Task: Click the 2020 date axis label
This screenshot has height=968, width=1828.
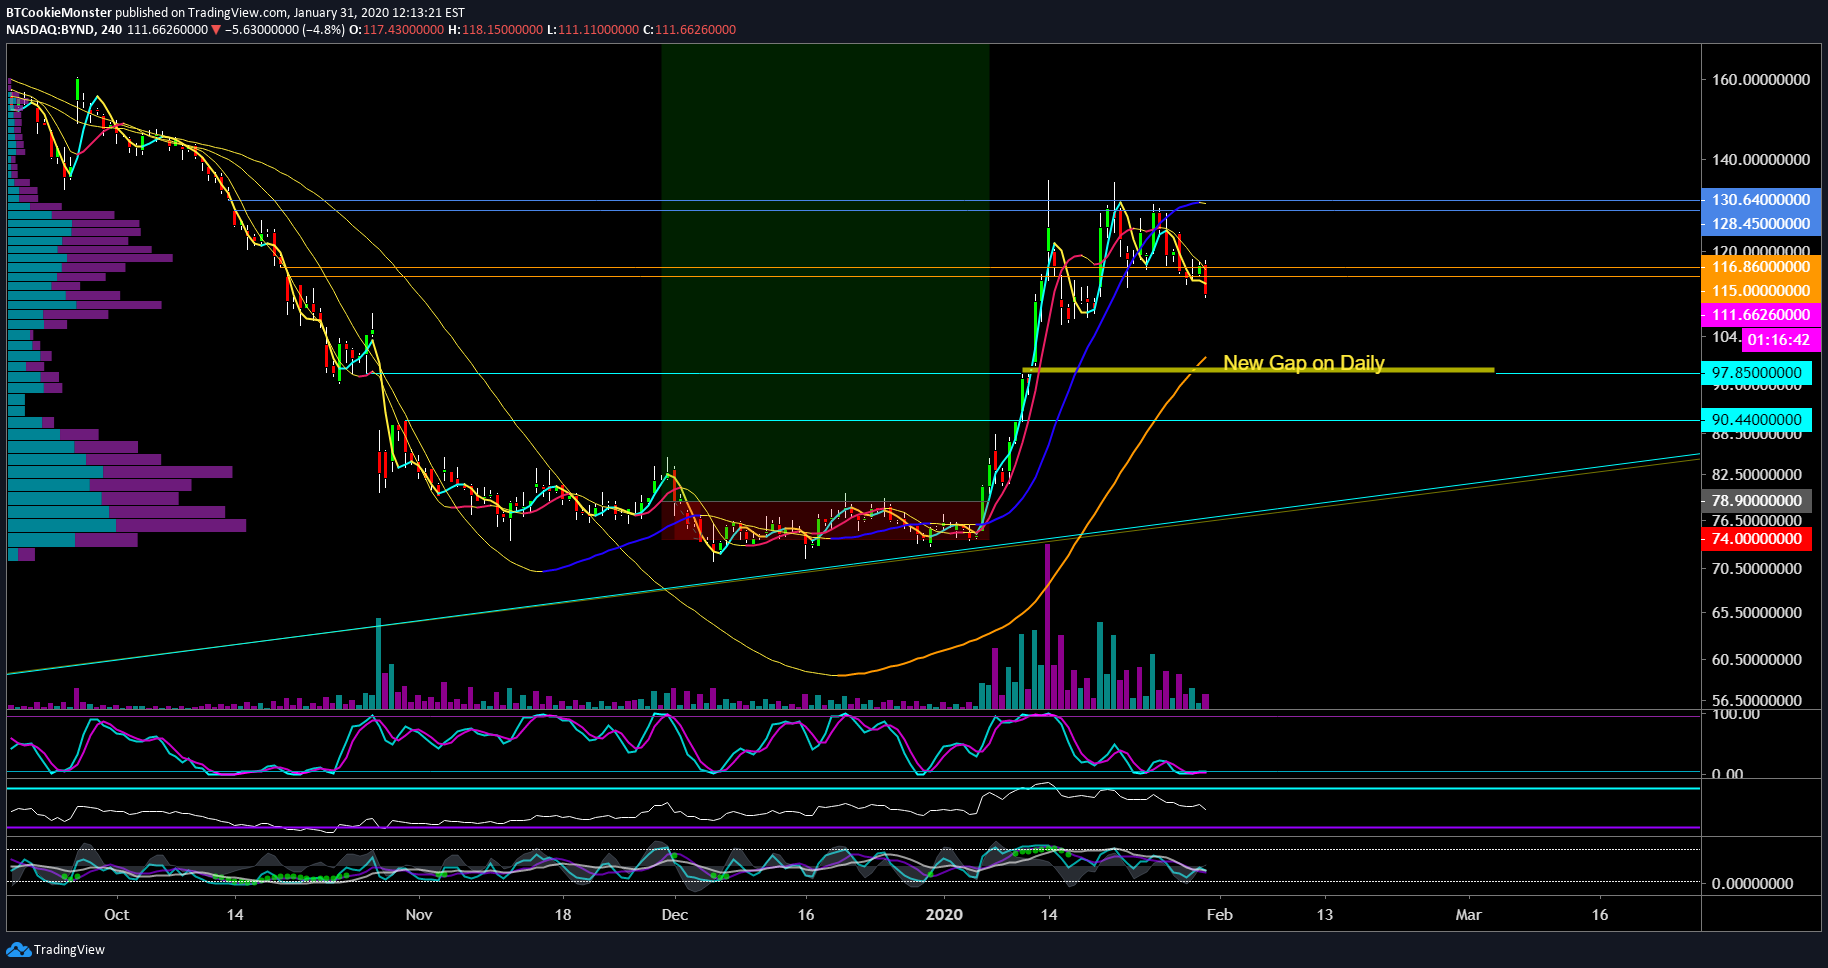Action: pos(945,915)
